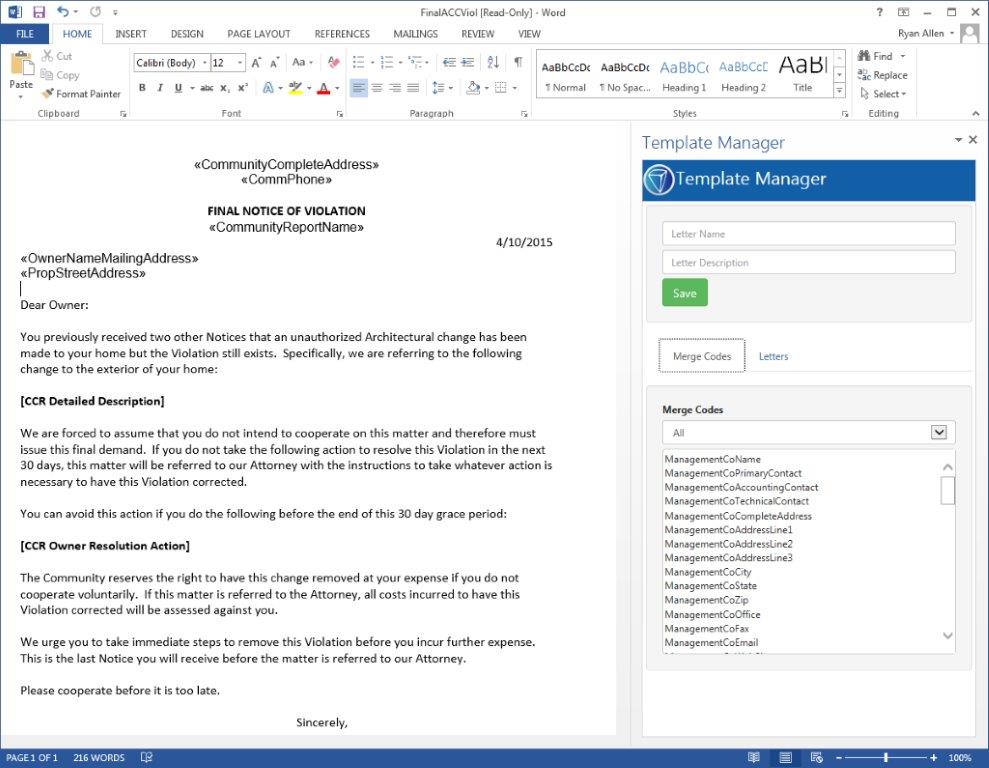Click the Letter Name input field
Viewport: 989px width, 768px height.
[809, 233]
